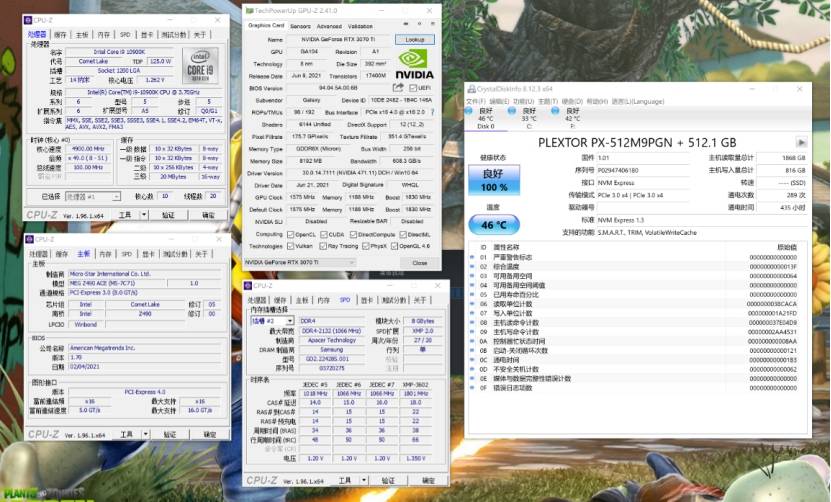Click the Lookup button in GPU-Z
This screenshot has height=502, width=831.
point(414,39)
